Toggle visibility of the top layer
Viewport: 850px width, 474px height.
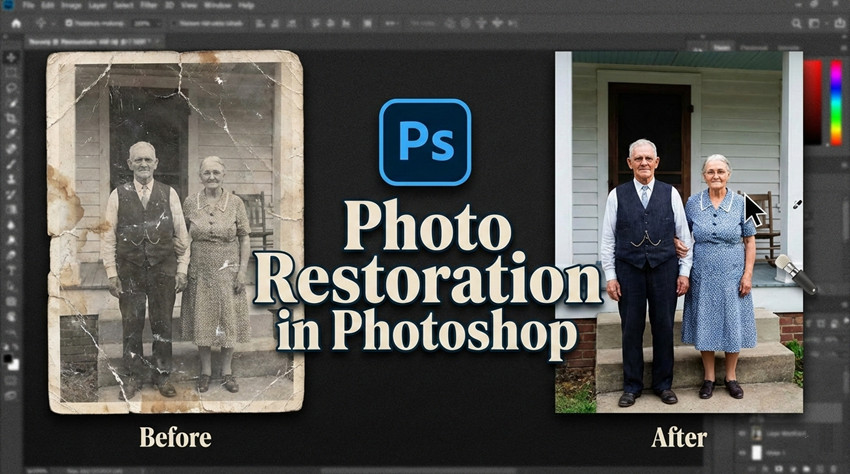point(741,434)
